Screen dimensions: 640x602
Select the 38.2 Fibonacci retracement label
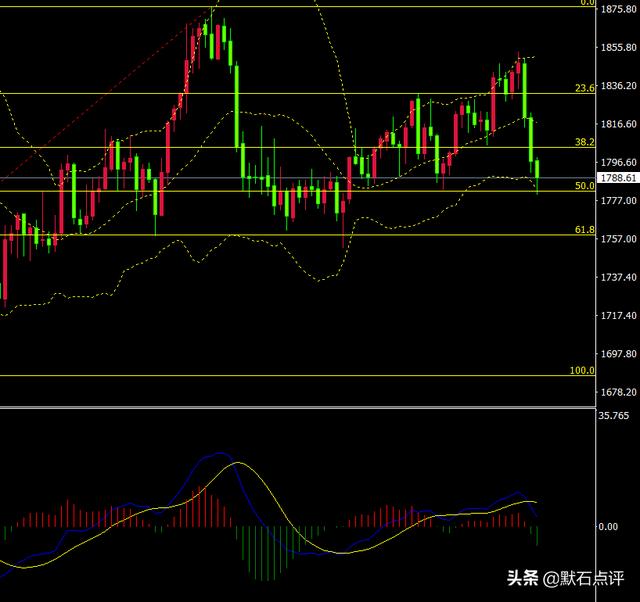click(585, 142)
